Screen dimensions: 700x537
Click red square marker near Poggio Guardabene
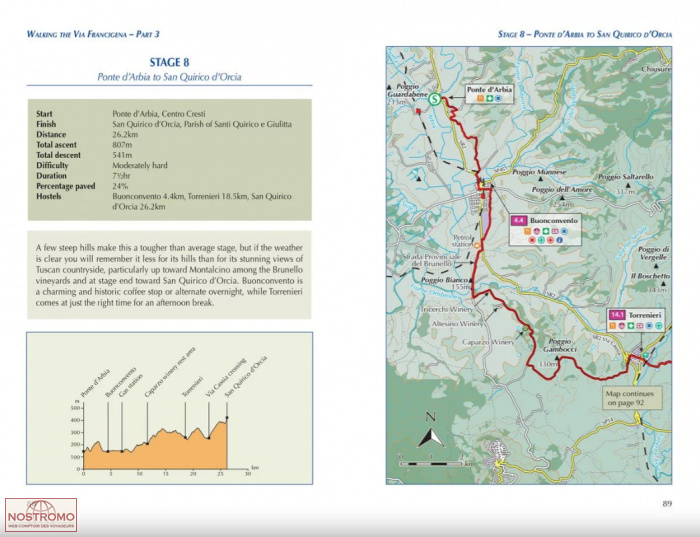pyautogui.click(x=418, y=111)
